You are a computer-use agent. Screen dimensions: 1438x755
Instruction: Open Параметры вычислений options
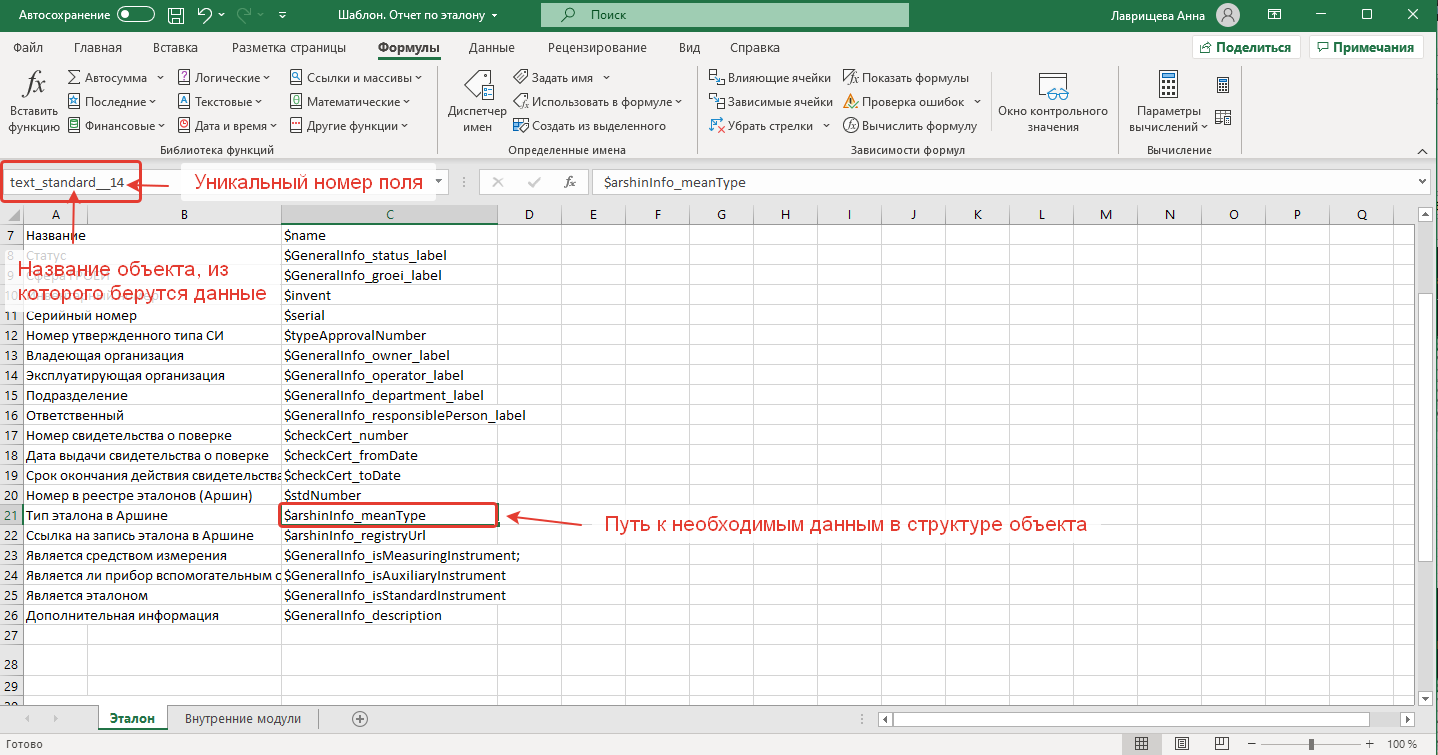(1168, 102)
